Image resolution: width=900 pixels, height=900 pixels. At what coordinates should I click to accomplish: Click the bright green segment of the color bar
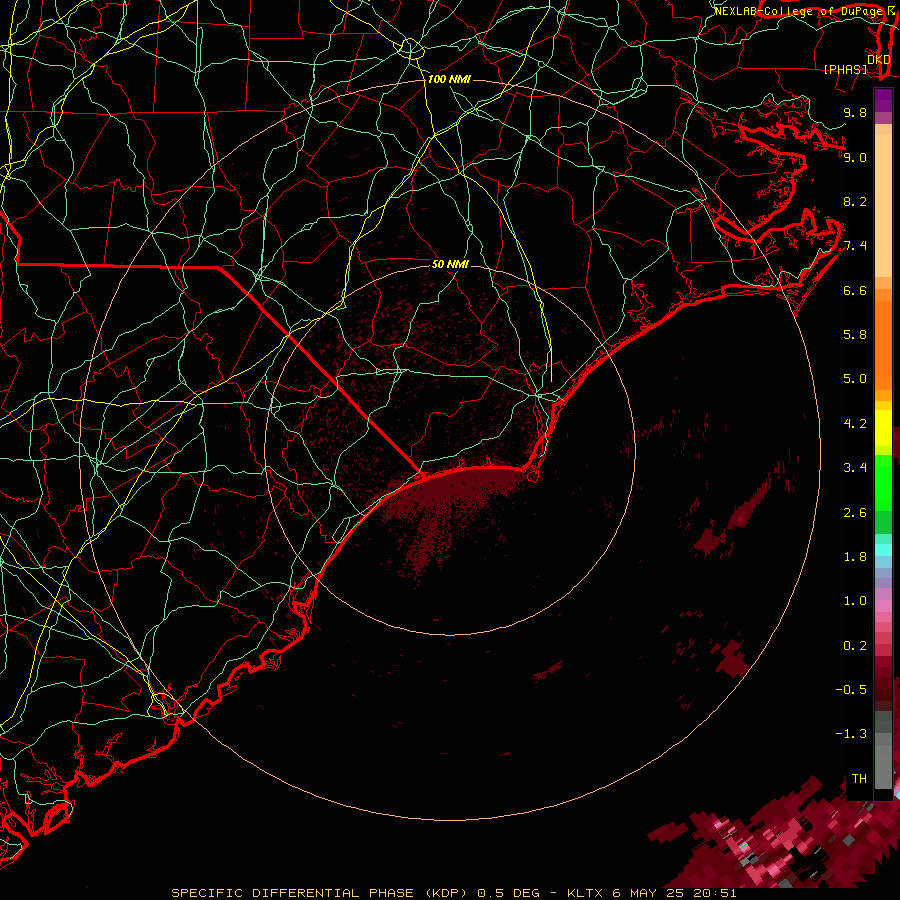pyautogui.click(x=883, y=482)
